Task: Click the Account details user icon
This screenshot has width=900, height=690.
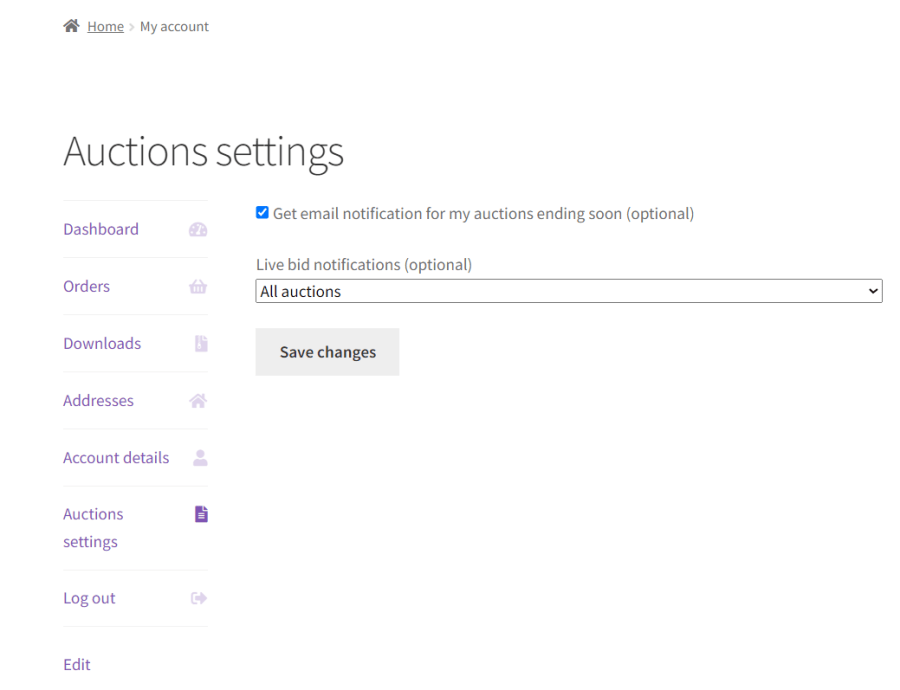Action: coord(200,458)
